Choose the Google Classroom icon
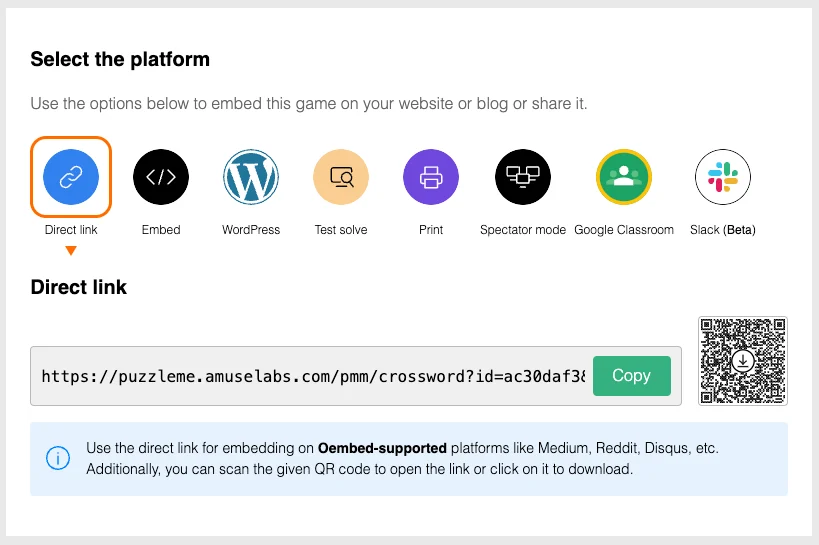 [x=624, y=177]
